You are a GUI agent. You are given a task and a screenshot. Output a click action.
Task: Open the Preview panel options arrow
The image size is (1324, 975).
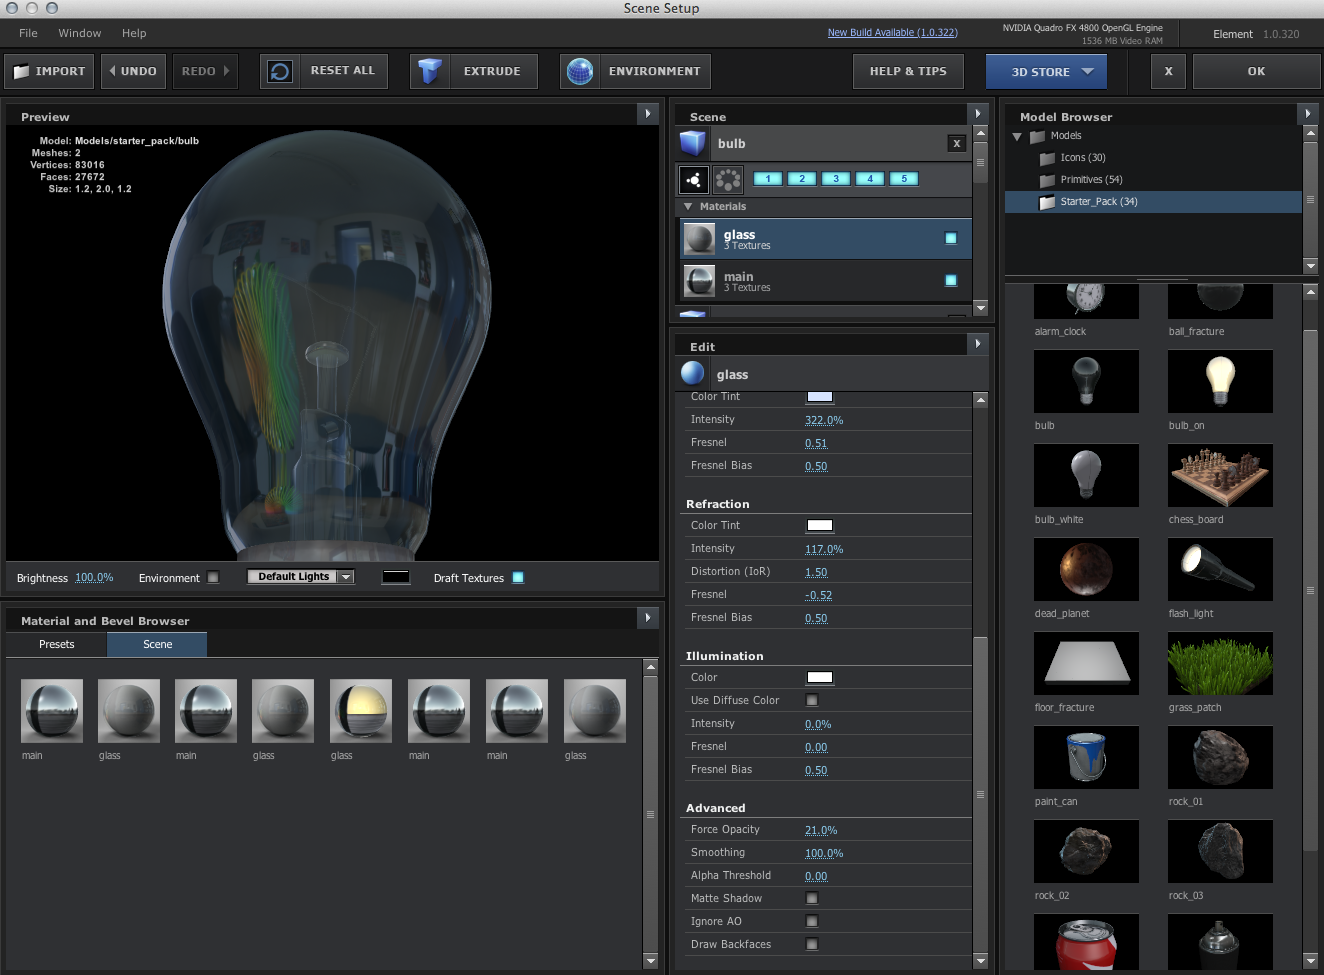point(648,114)
